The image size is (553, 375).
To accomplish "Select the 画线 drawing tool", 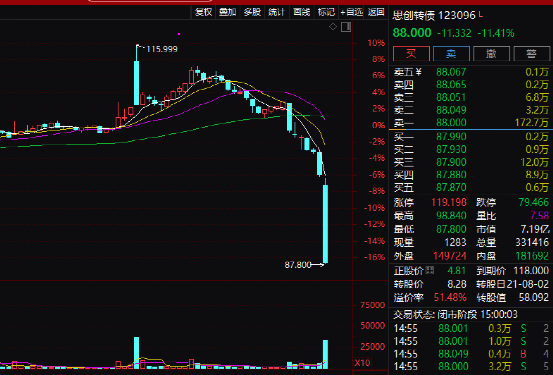I will coord(301,12).
